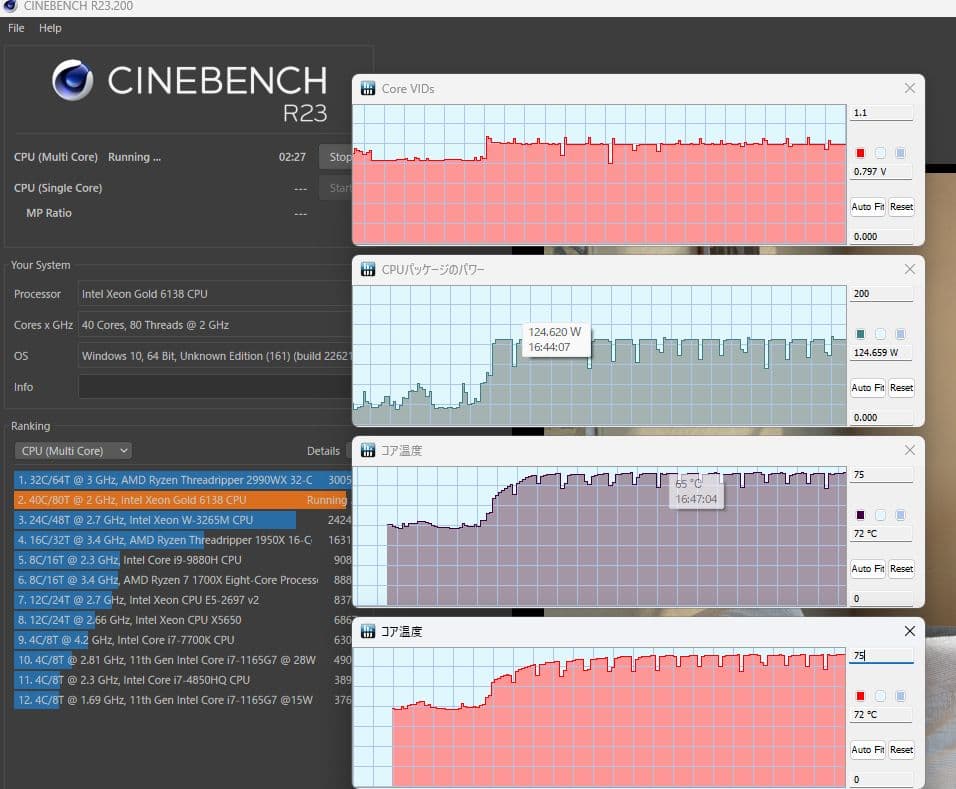Open the Help menu
The image size is (956, 789).
(x=50, y=28)
